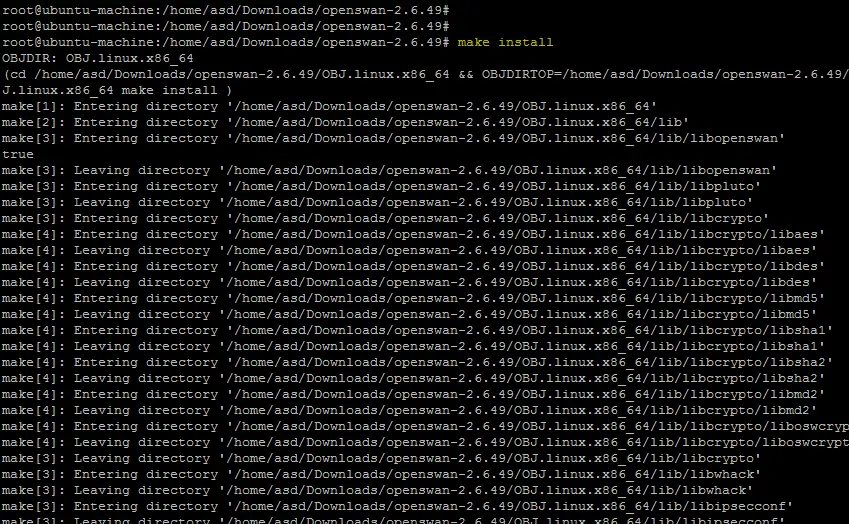Click the Entering directory libmd2 line
The image size is (849, 524).
tap(413, 394)
